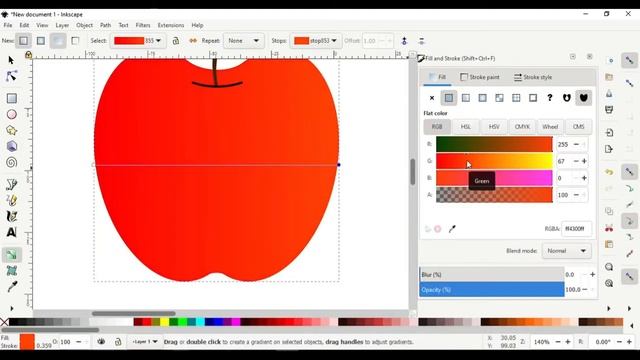The width and height of the screenshot is (640, 360).
Task: Select the Star polygon tool
Action: click(11, 130)
